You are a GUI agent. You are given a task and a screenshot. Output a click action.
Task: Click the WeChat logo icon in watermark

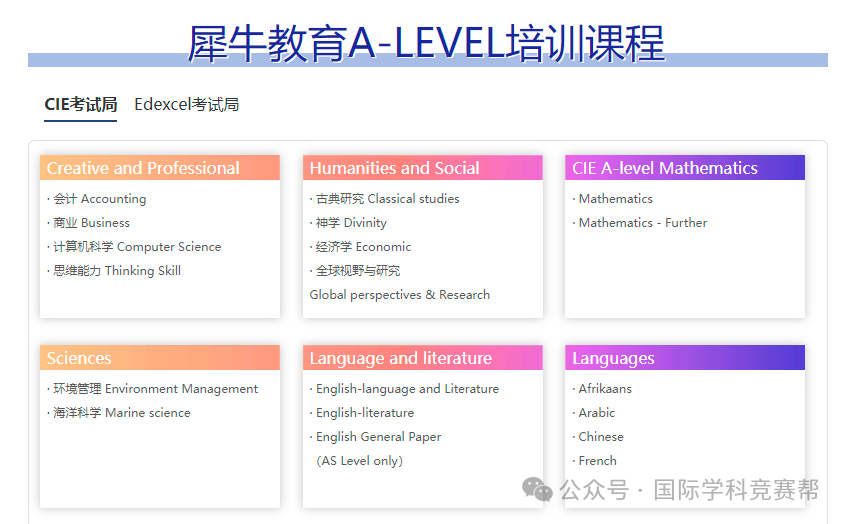(538, 490)
